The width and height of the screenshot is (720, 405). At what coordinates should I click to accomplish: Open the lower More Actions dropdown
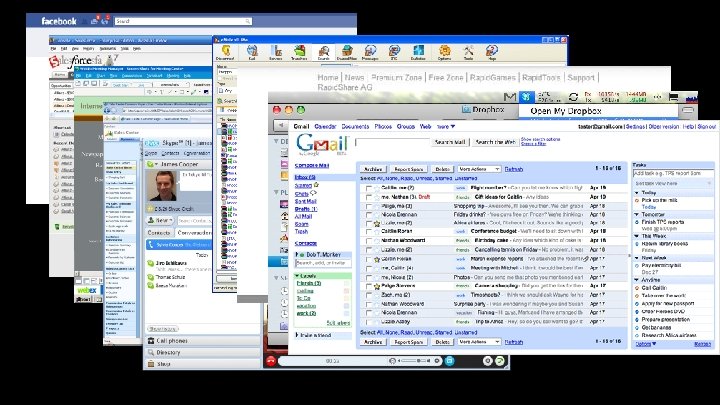(479, 342)
